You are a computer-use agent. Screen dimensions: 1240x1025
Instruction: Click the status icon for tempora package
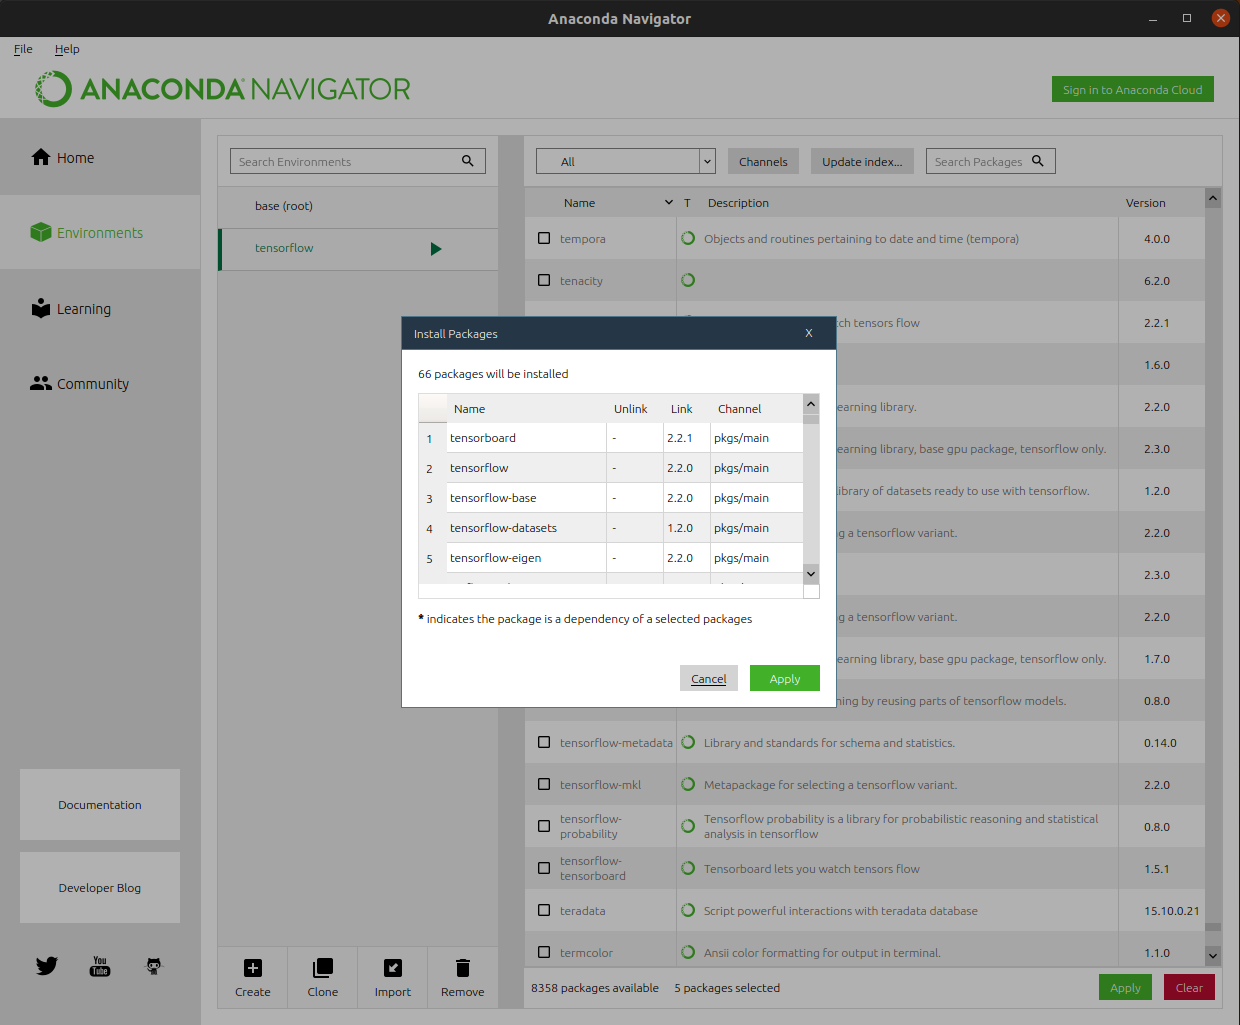[688, 238]
